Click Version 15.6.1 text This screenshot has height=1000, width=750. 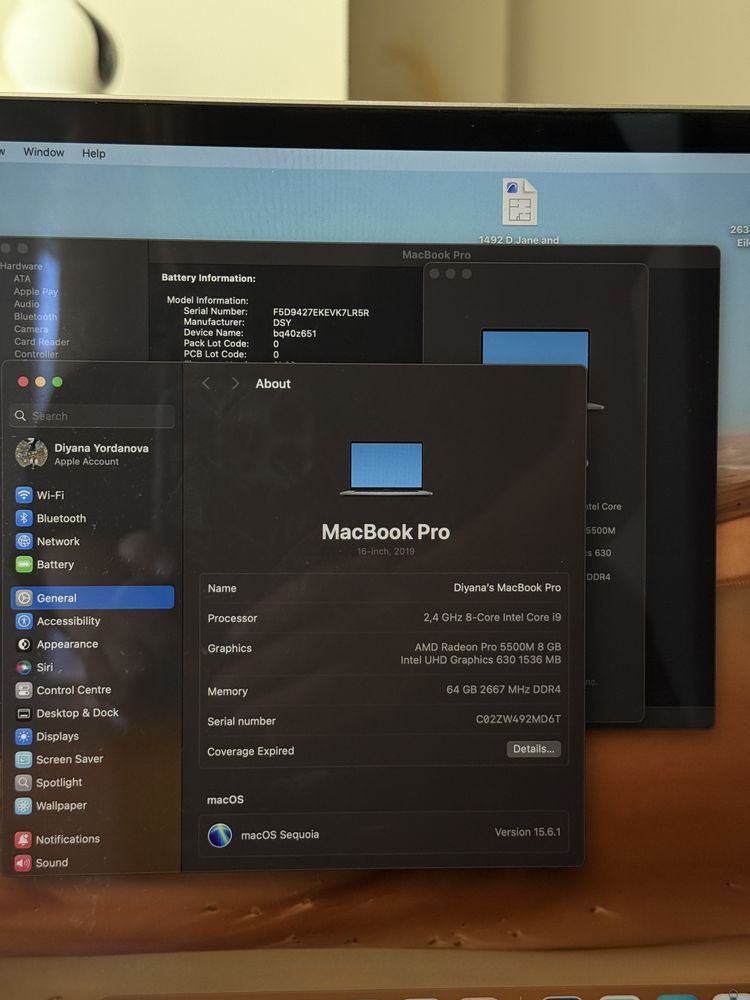point(527,832)
